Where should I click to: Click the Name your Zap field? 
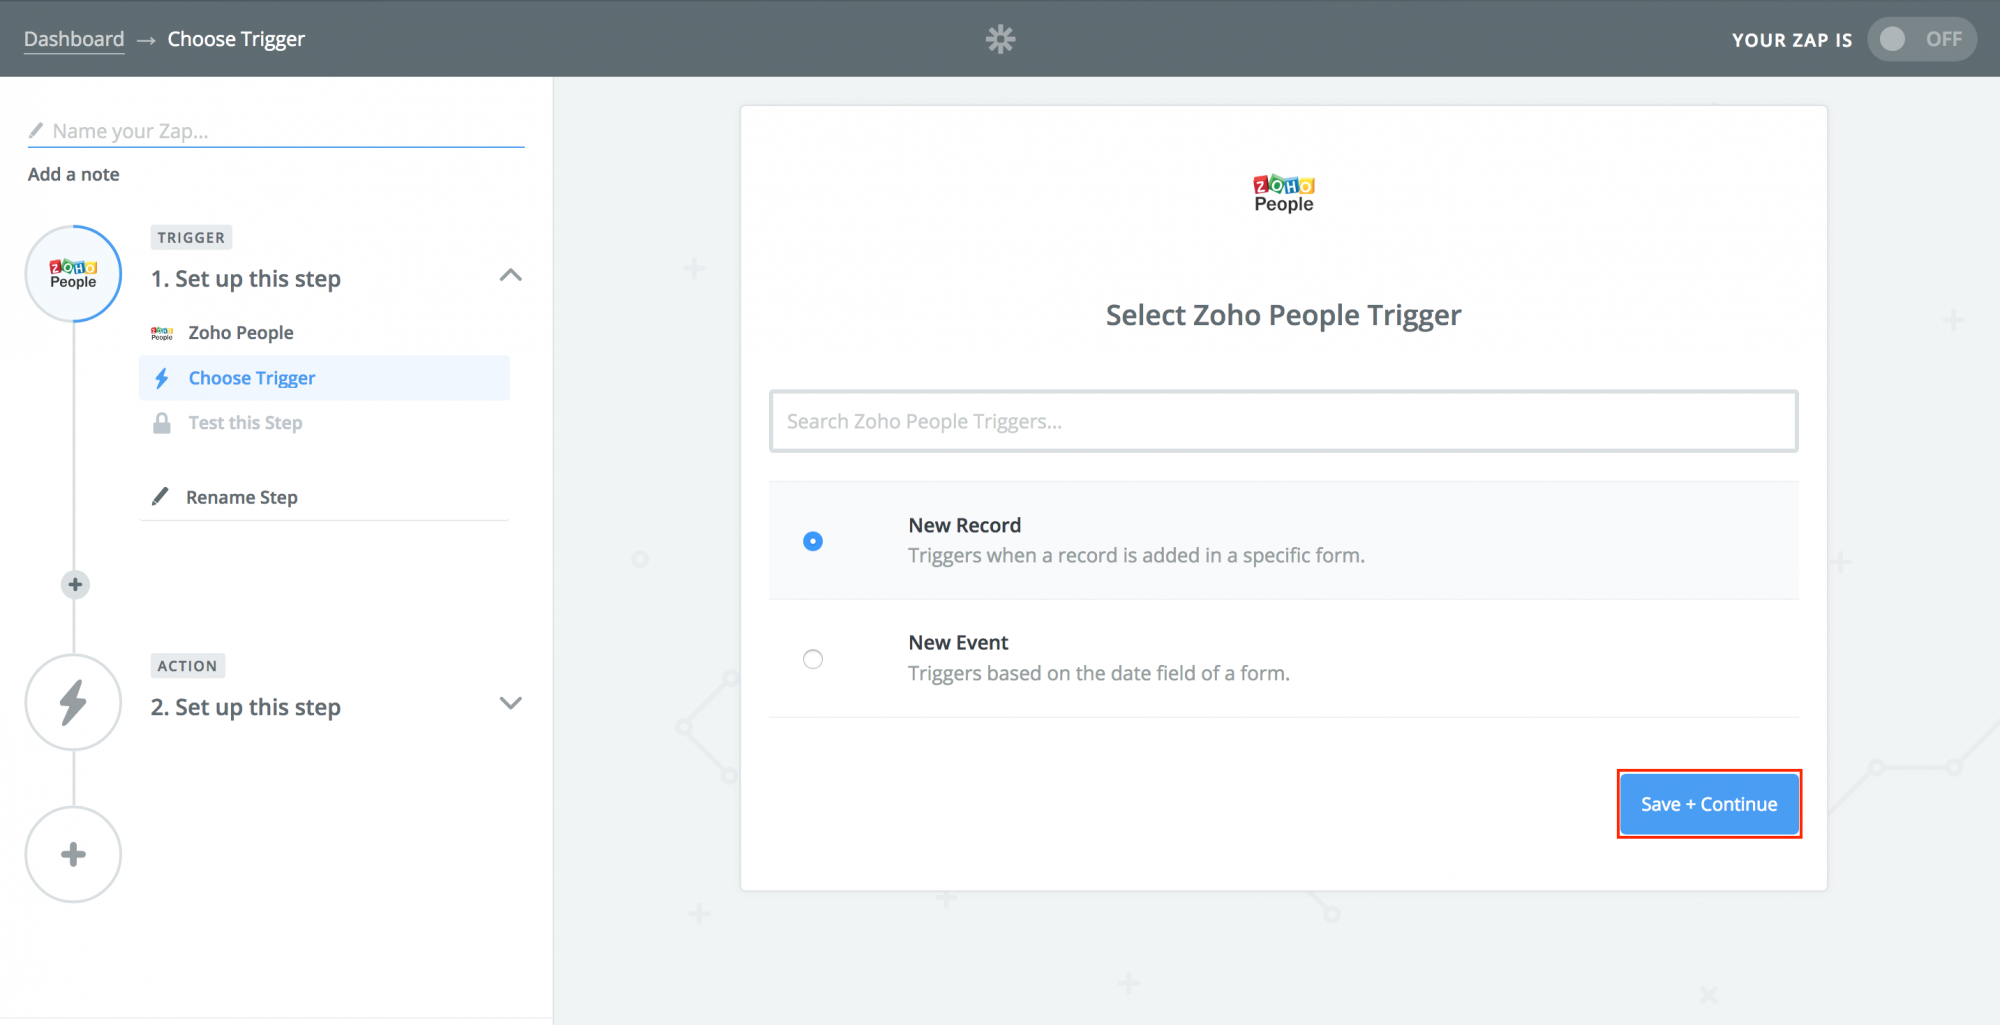pyautogui.click(x=276, y=131)
